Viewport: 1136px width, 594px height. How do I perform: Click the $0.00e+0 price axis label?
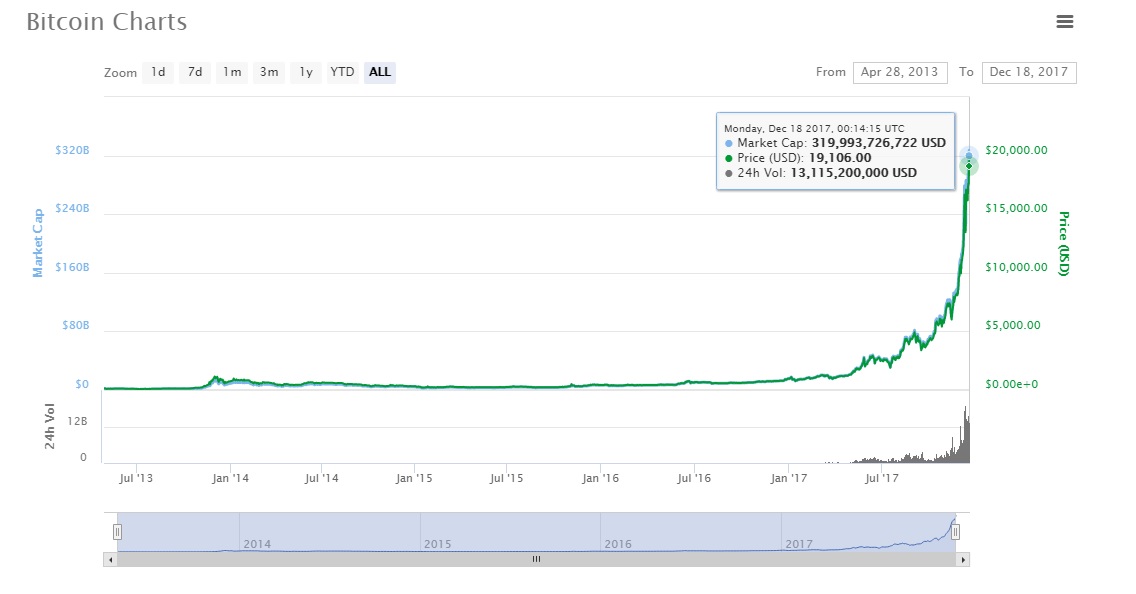[1011, 384]
